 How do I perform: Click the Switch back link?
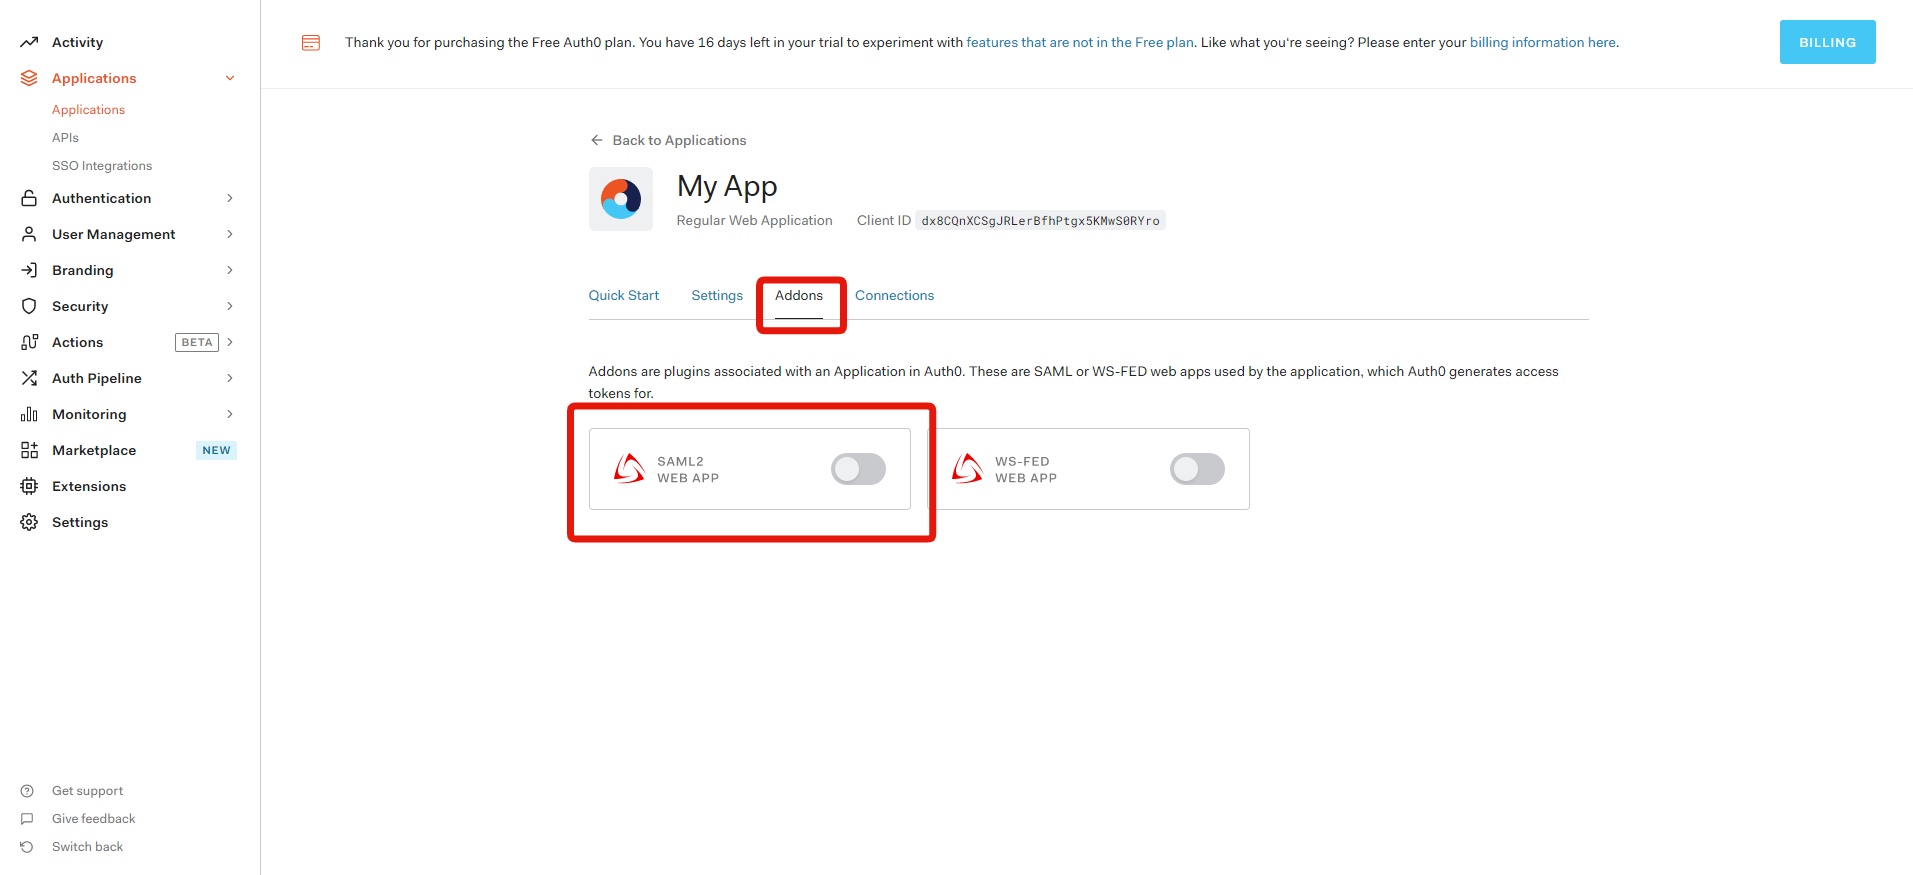[x=88, y=847]
